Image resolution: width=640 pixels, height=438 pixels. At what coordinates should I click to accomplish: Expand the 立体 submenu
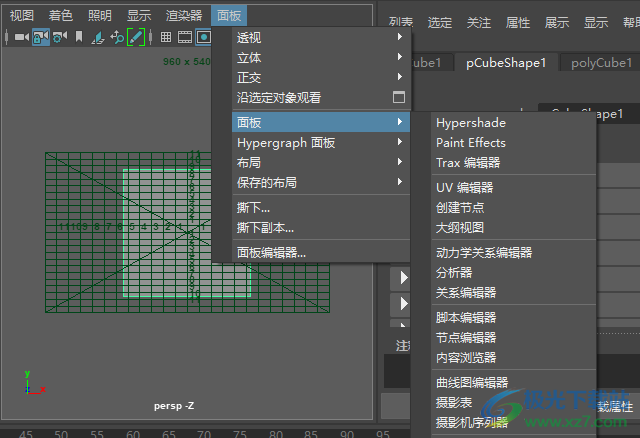coord(321,58)
